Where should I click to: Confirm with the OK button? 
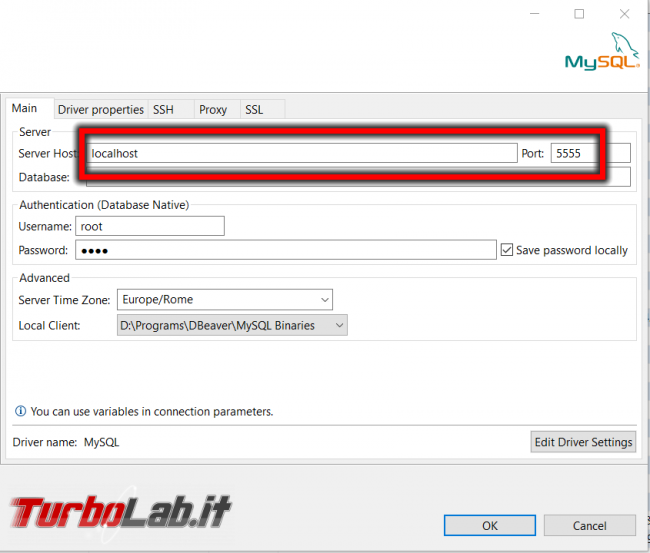tap(490, 526)
